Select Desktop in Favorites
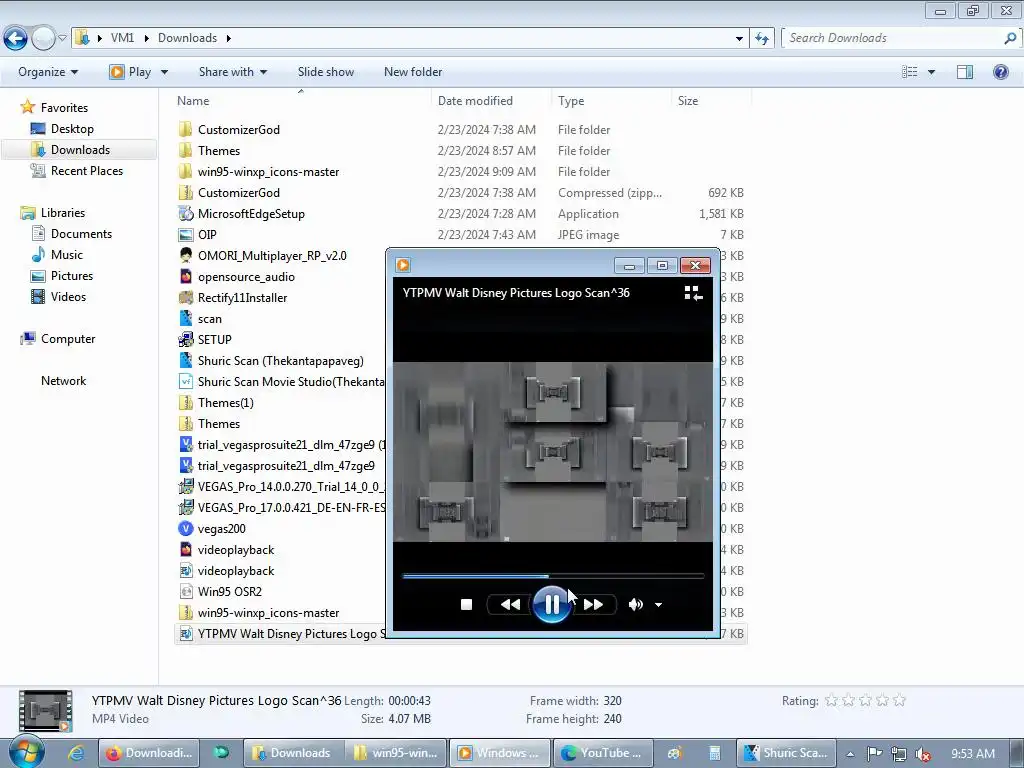 (x=72, y=129)
